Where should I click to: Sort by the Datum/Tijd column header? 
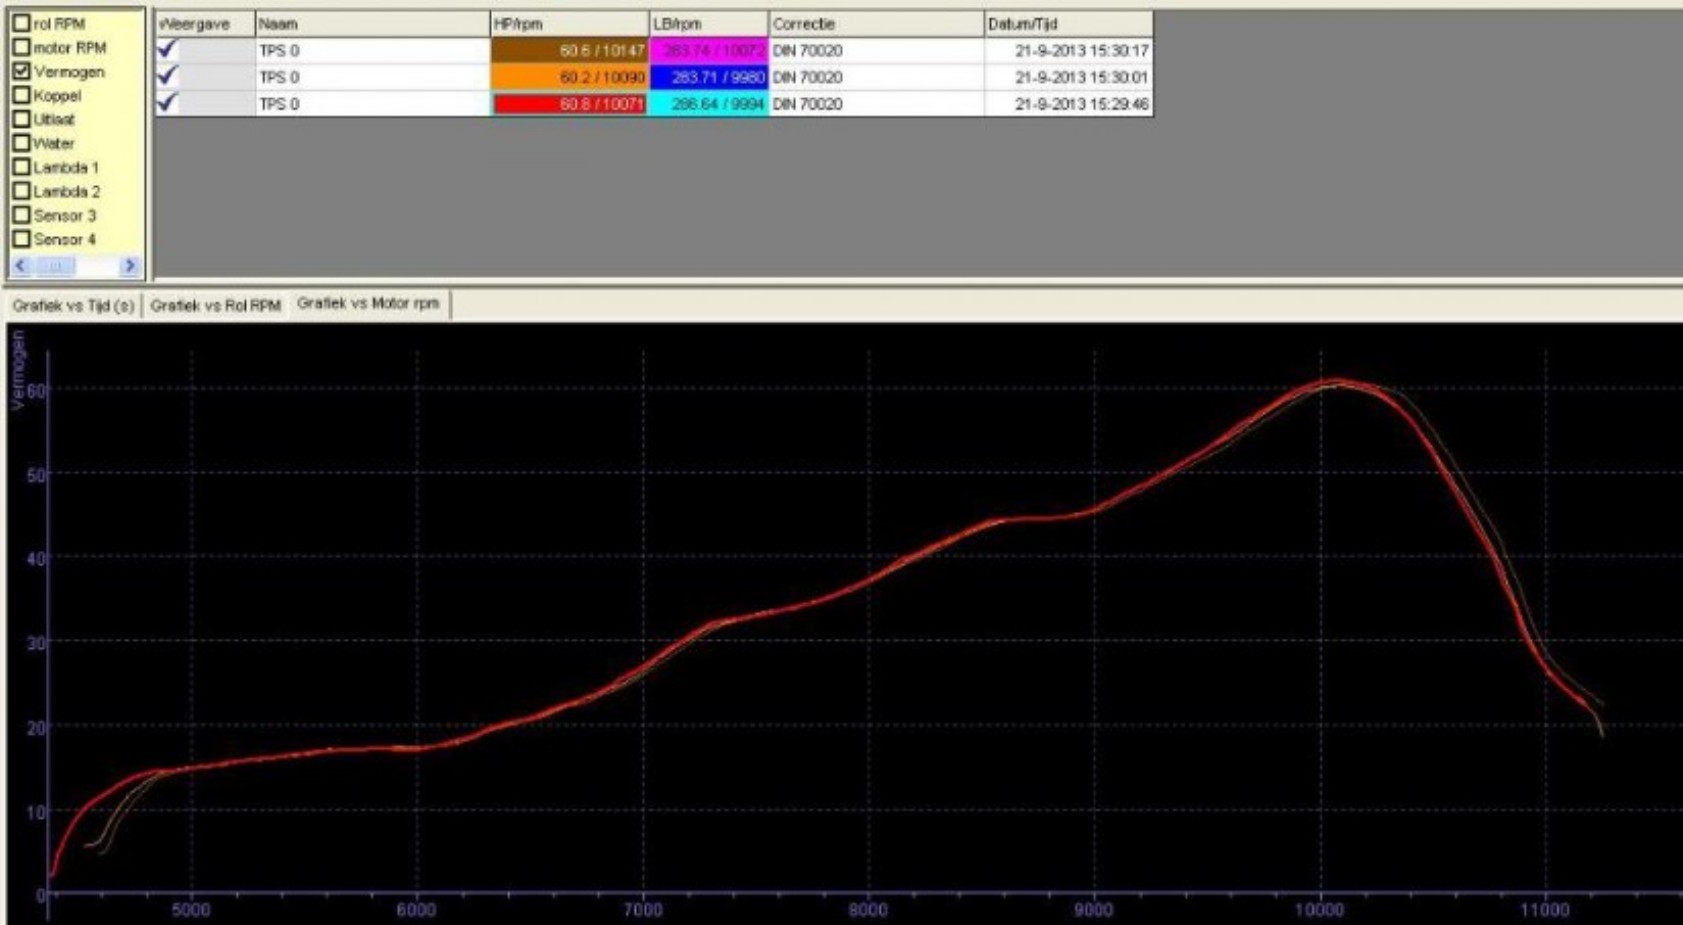click(x=1068, y=23)
